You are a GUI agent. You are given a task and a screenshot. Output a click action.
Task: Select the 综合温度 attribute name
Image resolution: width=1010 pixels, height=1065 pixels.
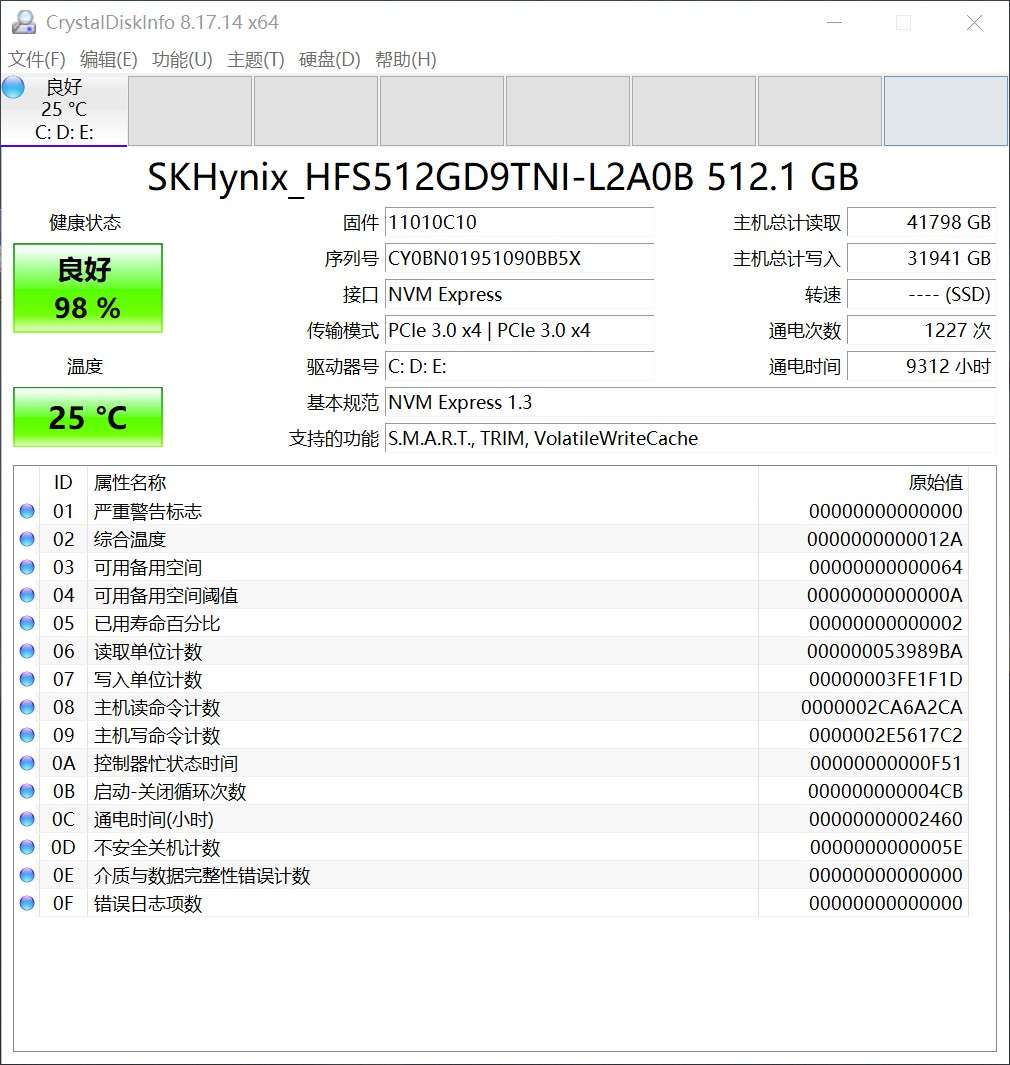(x=130, y=539)
